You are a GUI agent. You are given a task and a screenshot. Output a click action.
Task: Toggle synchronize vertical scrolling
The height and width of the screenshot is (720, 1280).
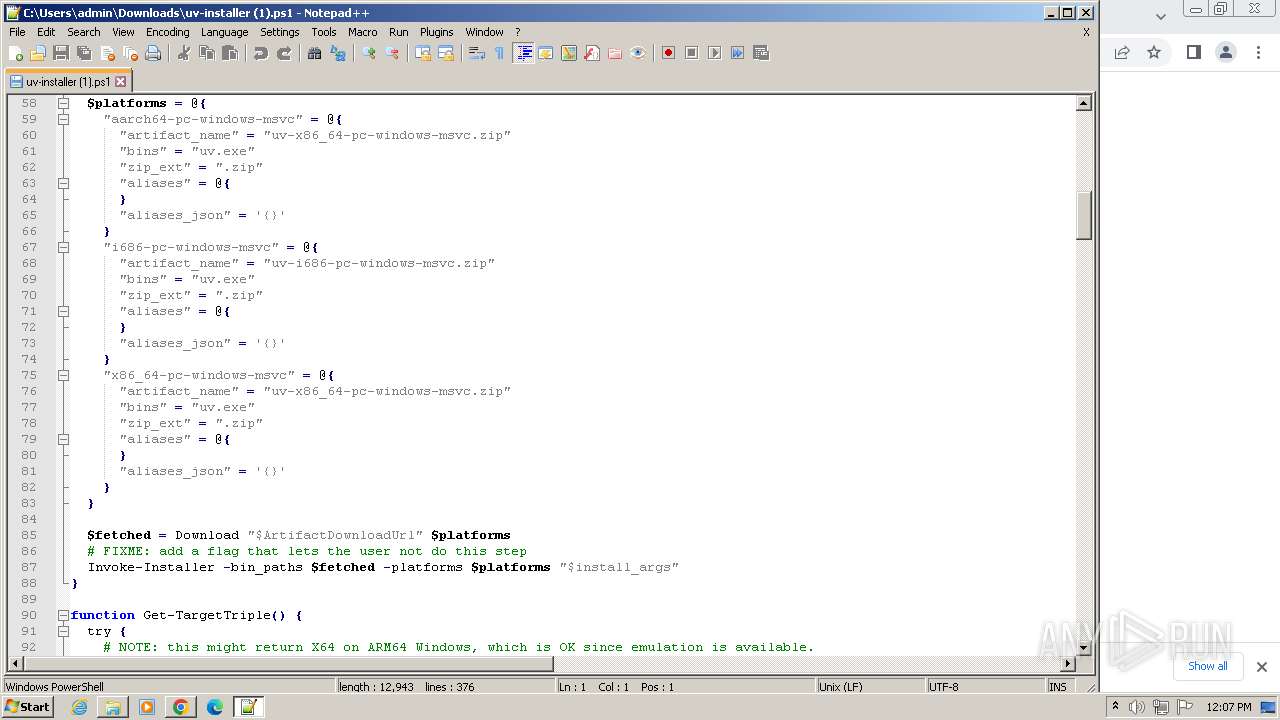point(423,53)
